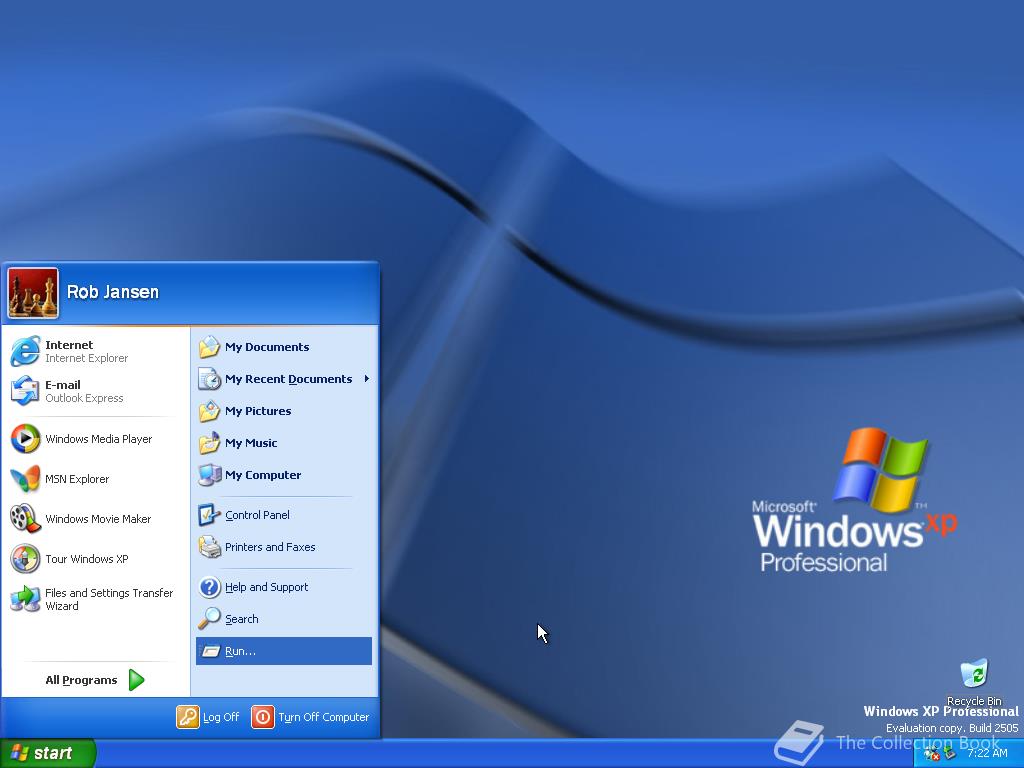Click the My Computer icon

click(x=210, y=475)
